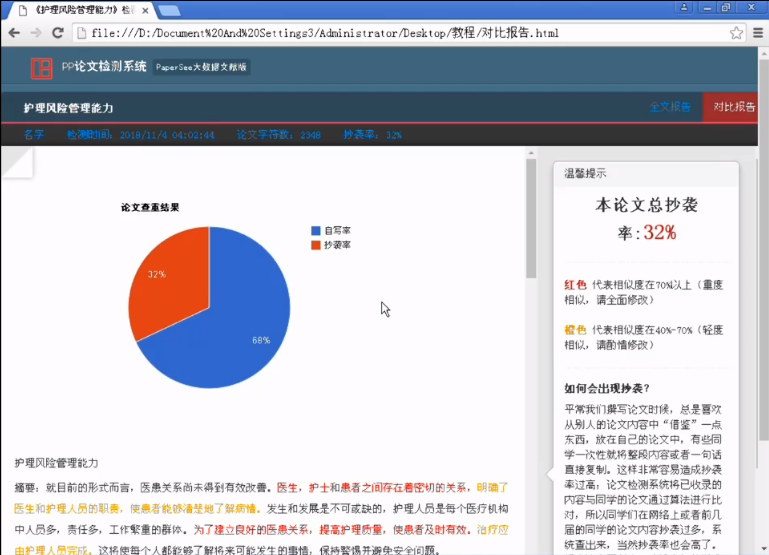Click the report pane scrollbar thumb

pyautogui.click(x=531, y=218)
